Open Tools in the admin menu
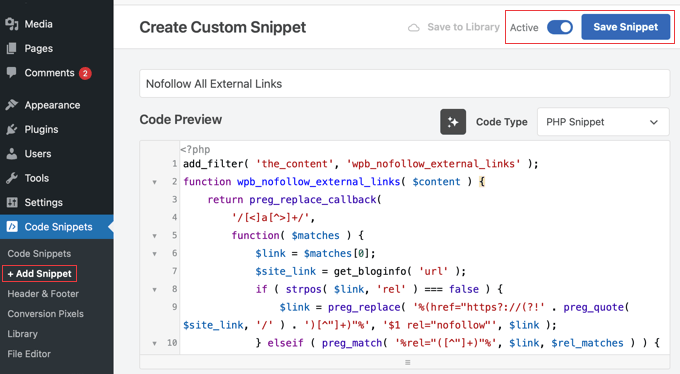The height and width of the screenshot is (374, 680). click(x=36, y=178)
